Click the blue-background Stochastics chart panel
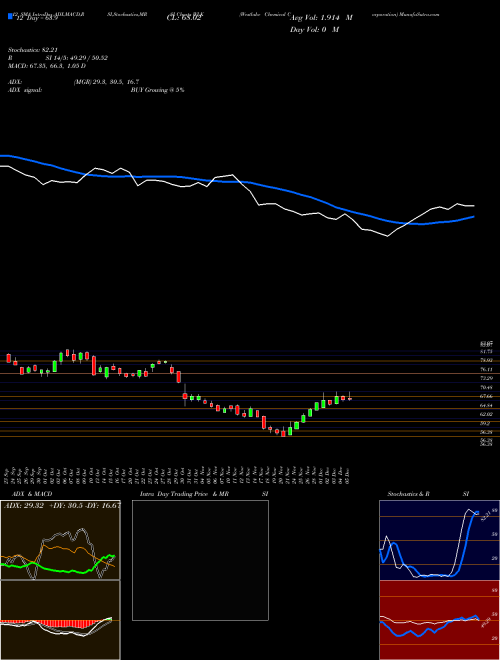 click(439, 540)
